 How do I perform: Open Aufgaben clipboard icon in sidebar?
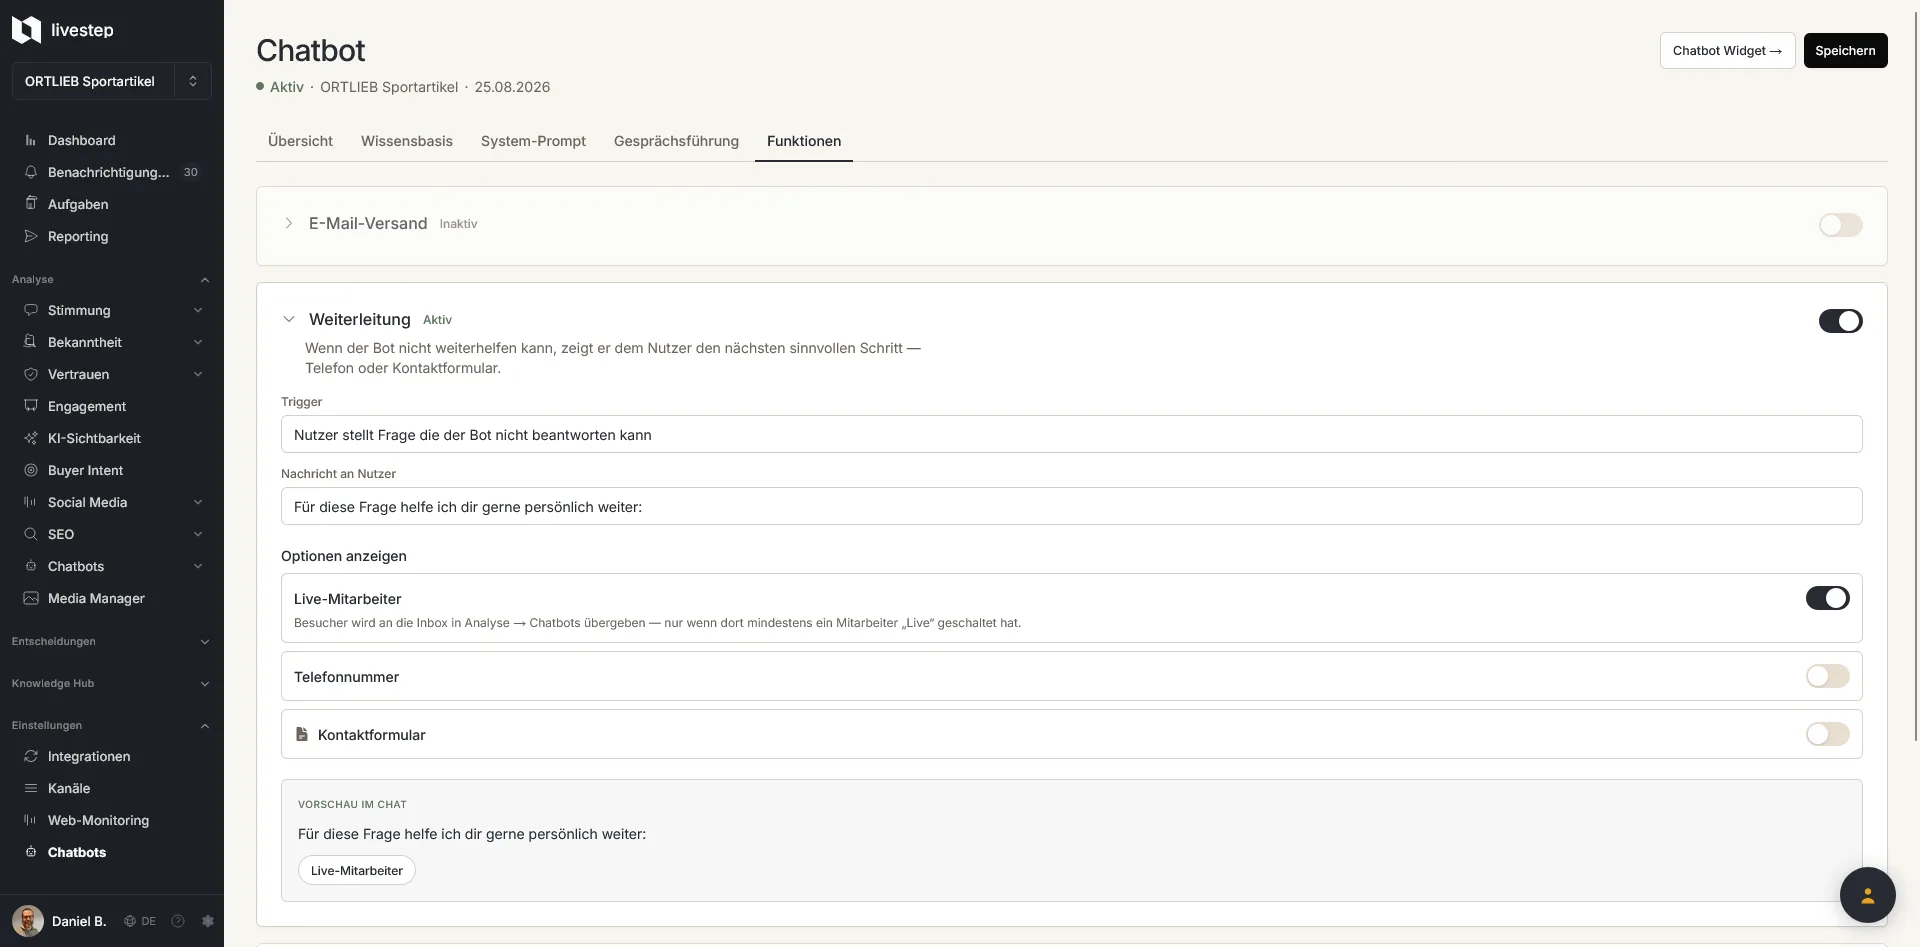(31, 204)
